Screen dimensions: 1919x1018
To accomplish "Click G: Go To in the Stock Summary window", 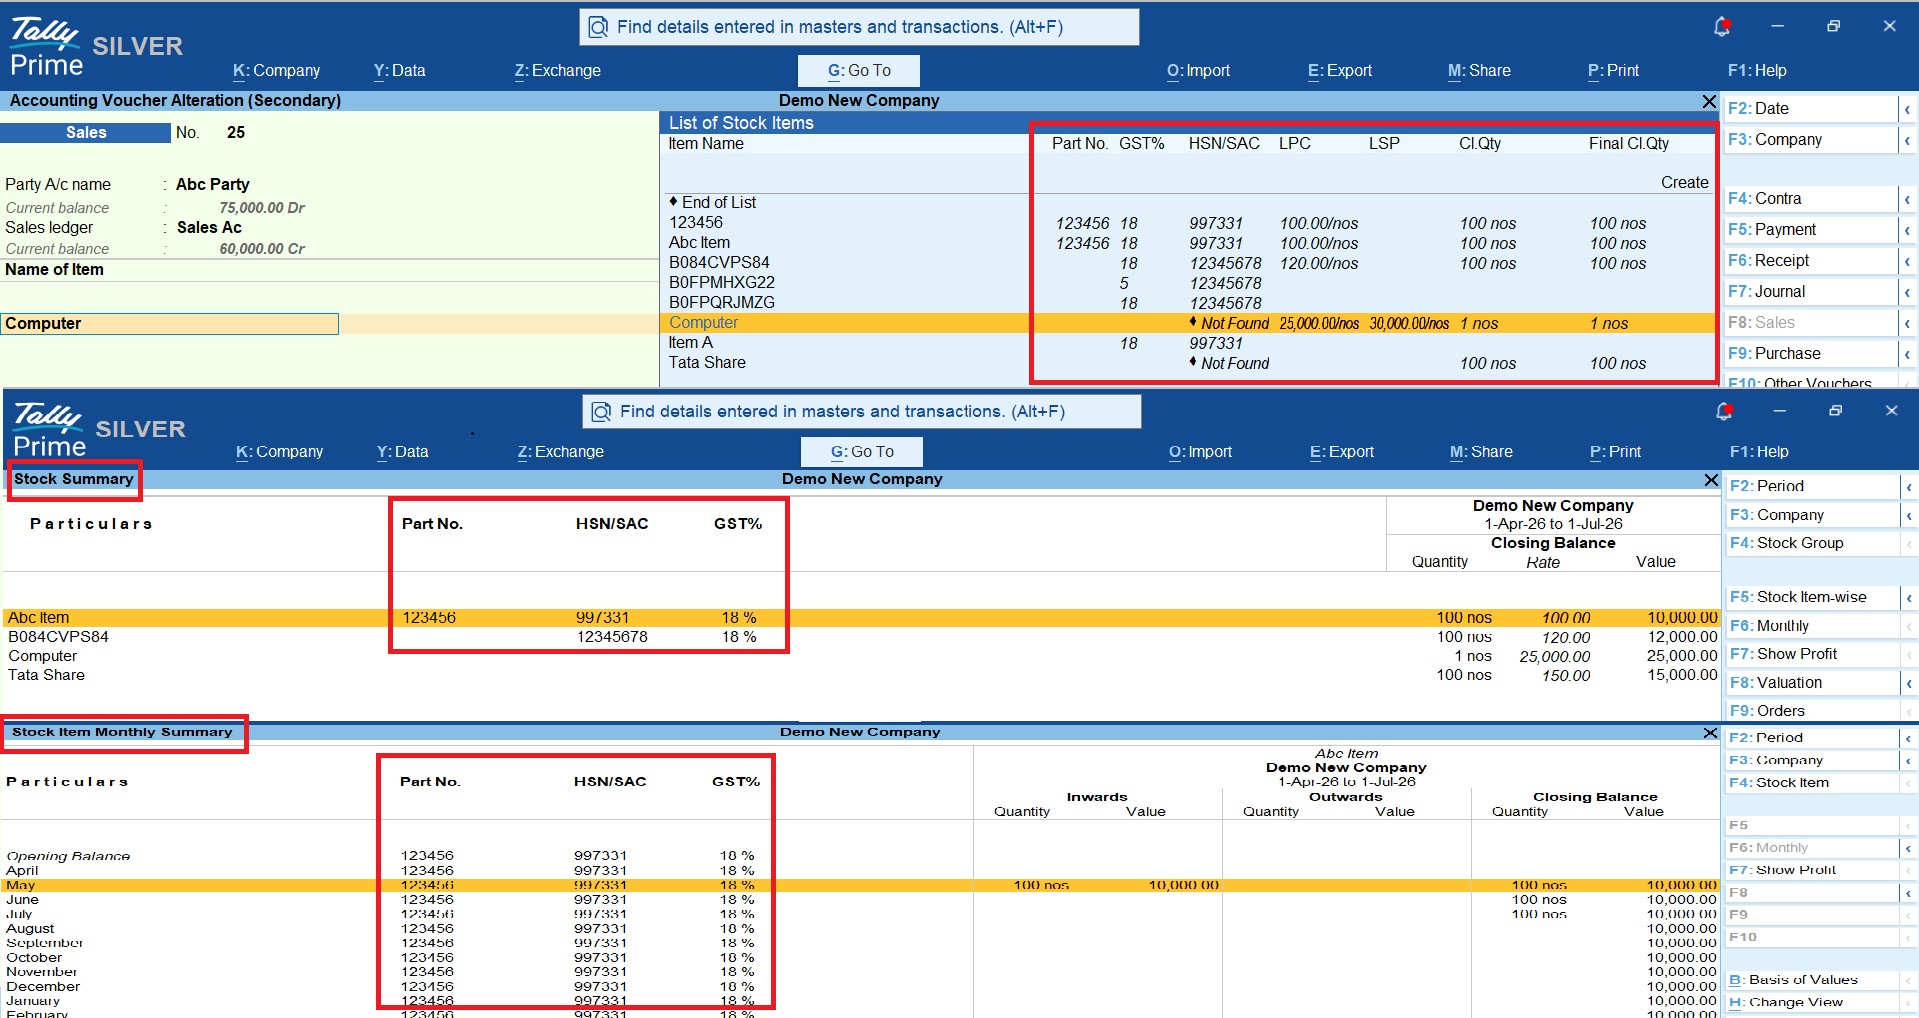I will coord(862,452).
